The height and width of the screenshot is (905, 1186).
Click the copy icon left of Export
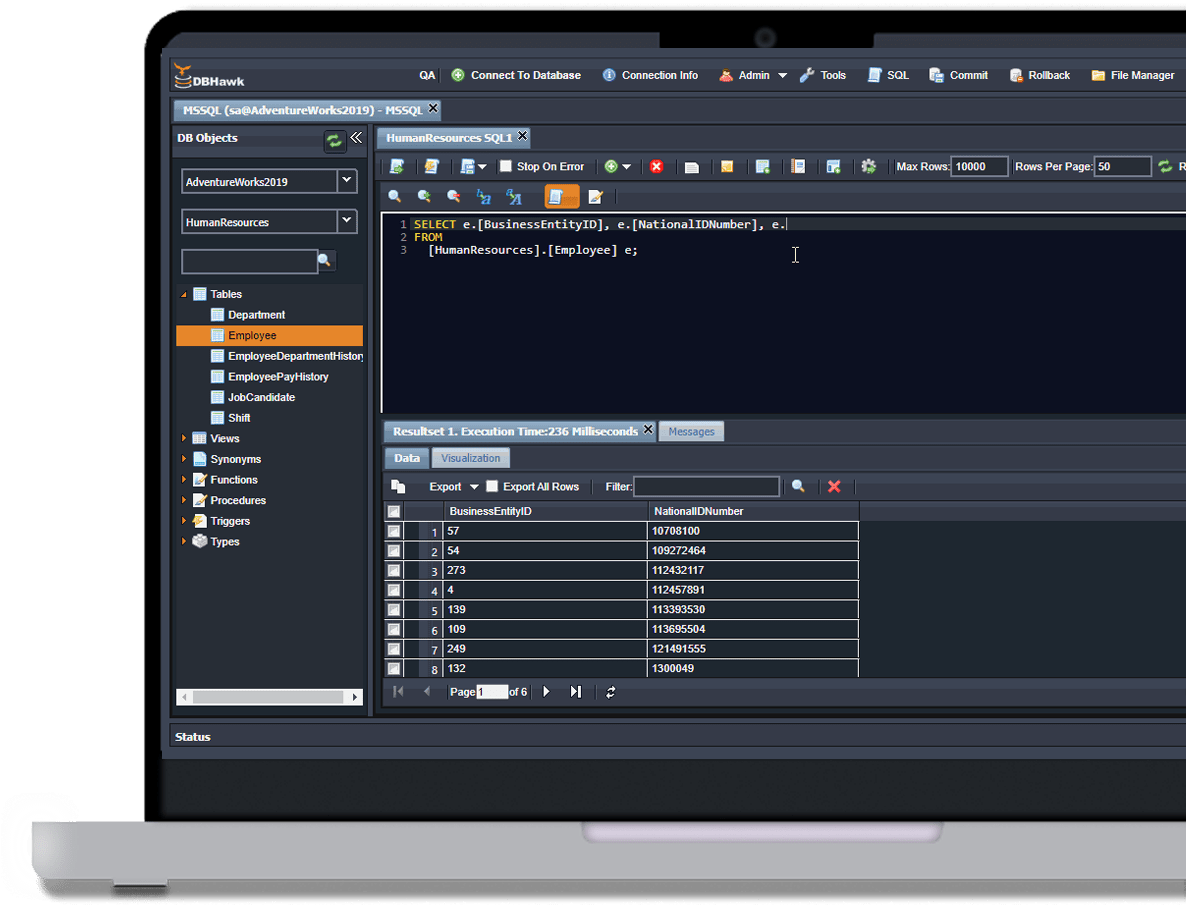399,487
